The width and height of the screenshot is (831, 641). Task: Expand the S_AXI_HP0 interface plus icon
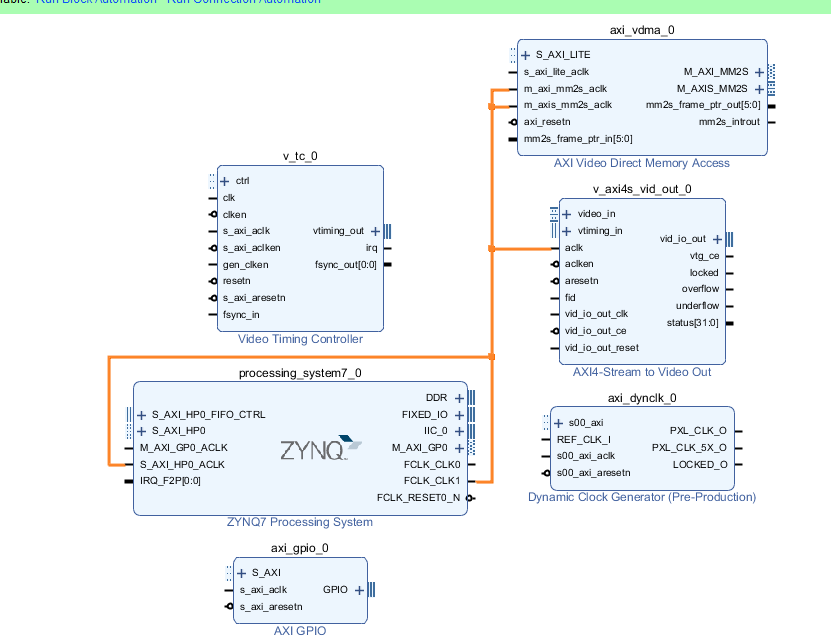(x=142, y=431)
